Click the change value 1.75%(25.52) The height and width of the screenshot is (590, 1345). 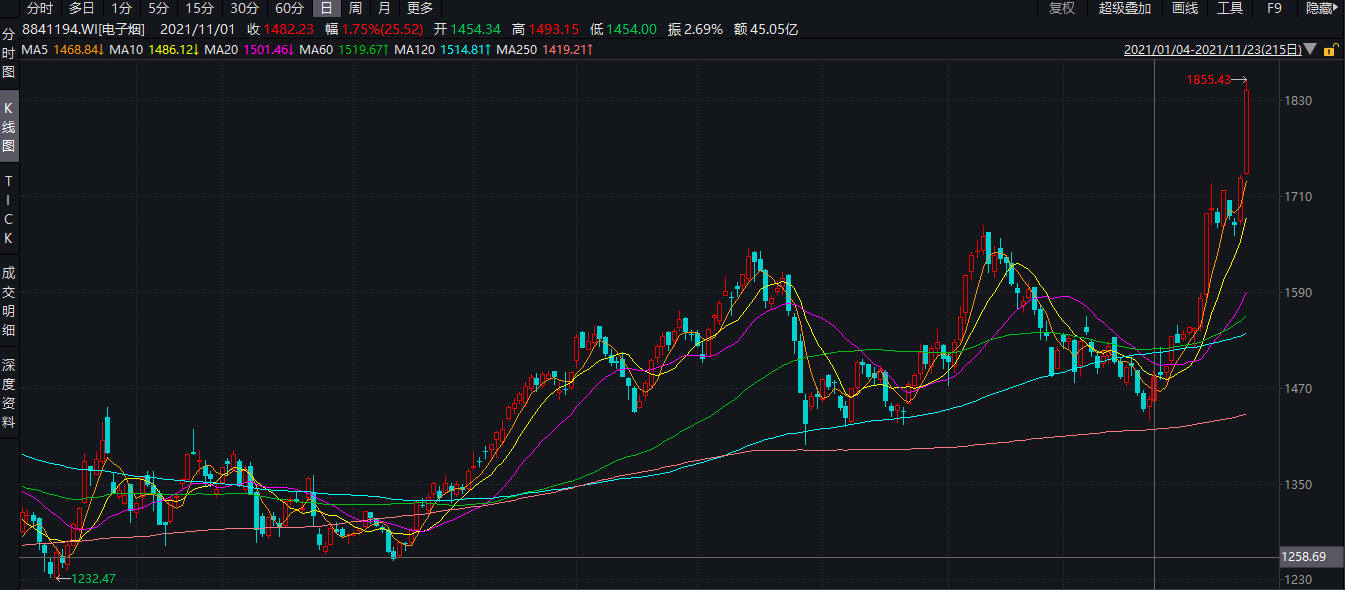(384, 29)
